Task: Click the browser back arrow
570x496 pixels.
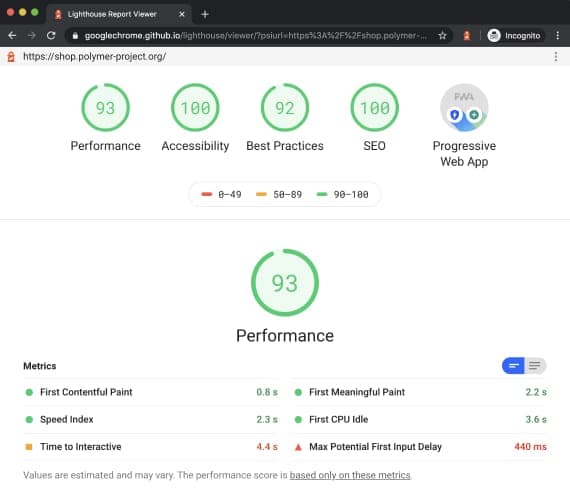Action: (12, 35)
